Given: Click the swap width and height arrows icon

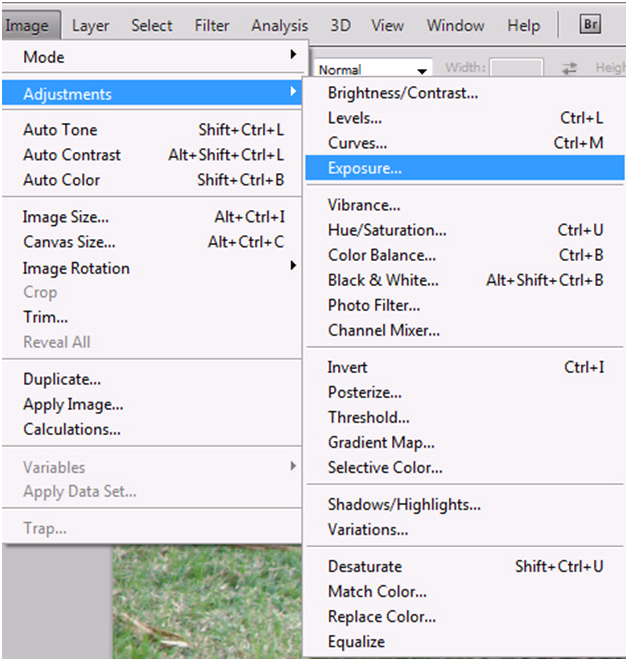Looking at the screenshot, I should pyautogui.click(x=569, y=68).
